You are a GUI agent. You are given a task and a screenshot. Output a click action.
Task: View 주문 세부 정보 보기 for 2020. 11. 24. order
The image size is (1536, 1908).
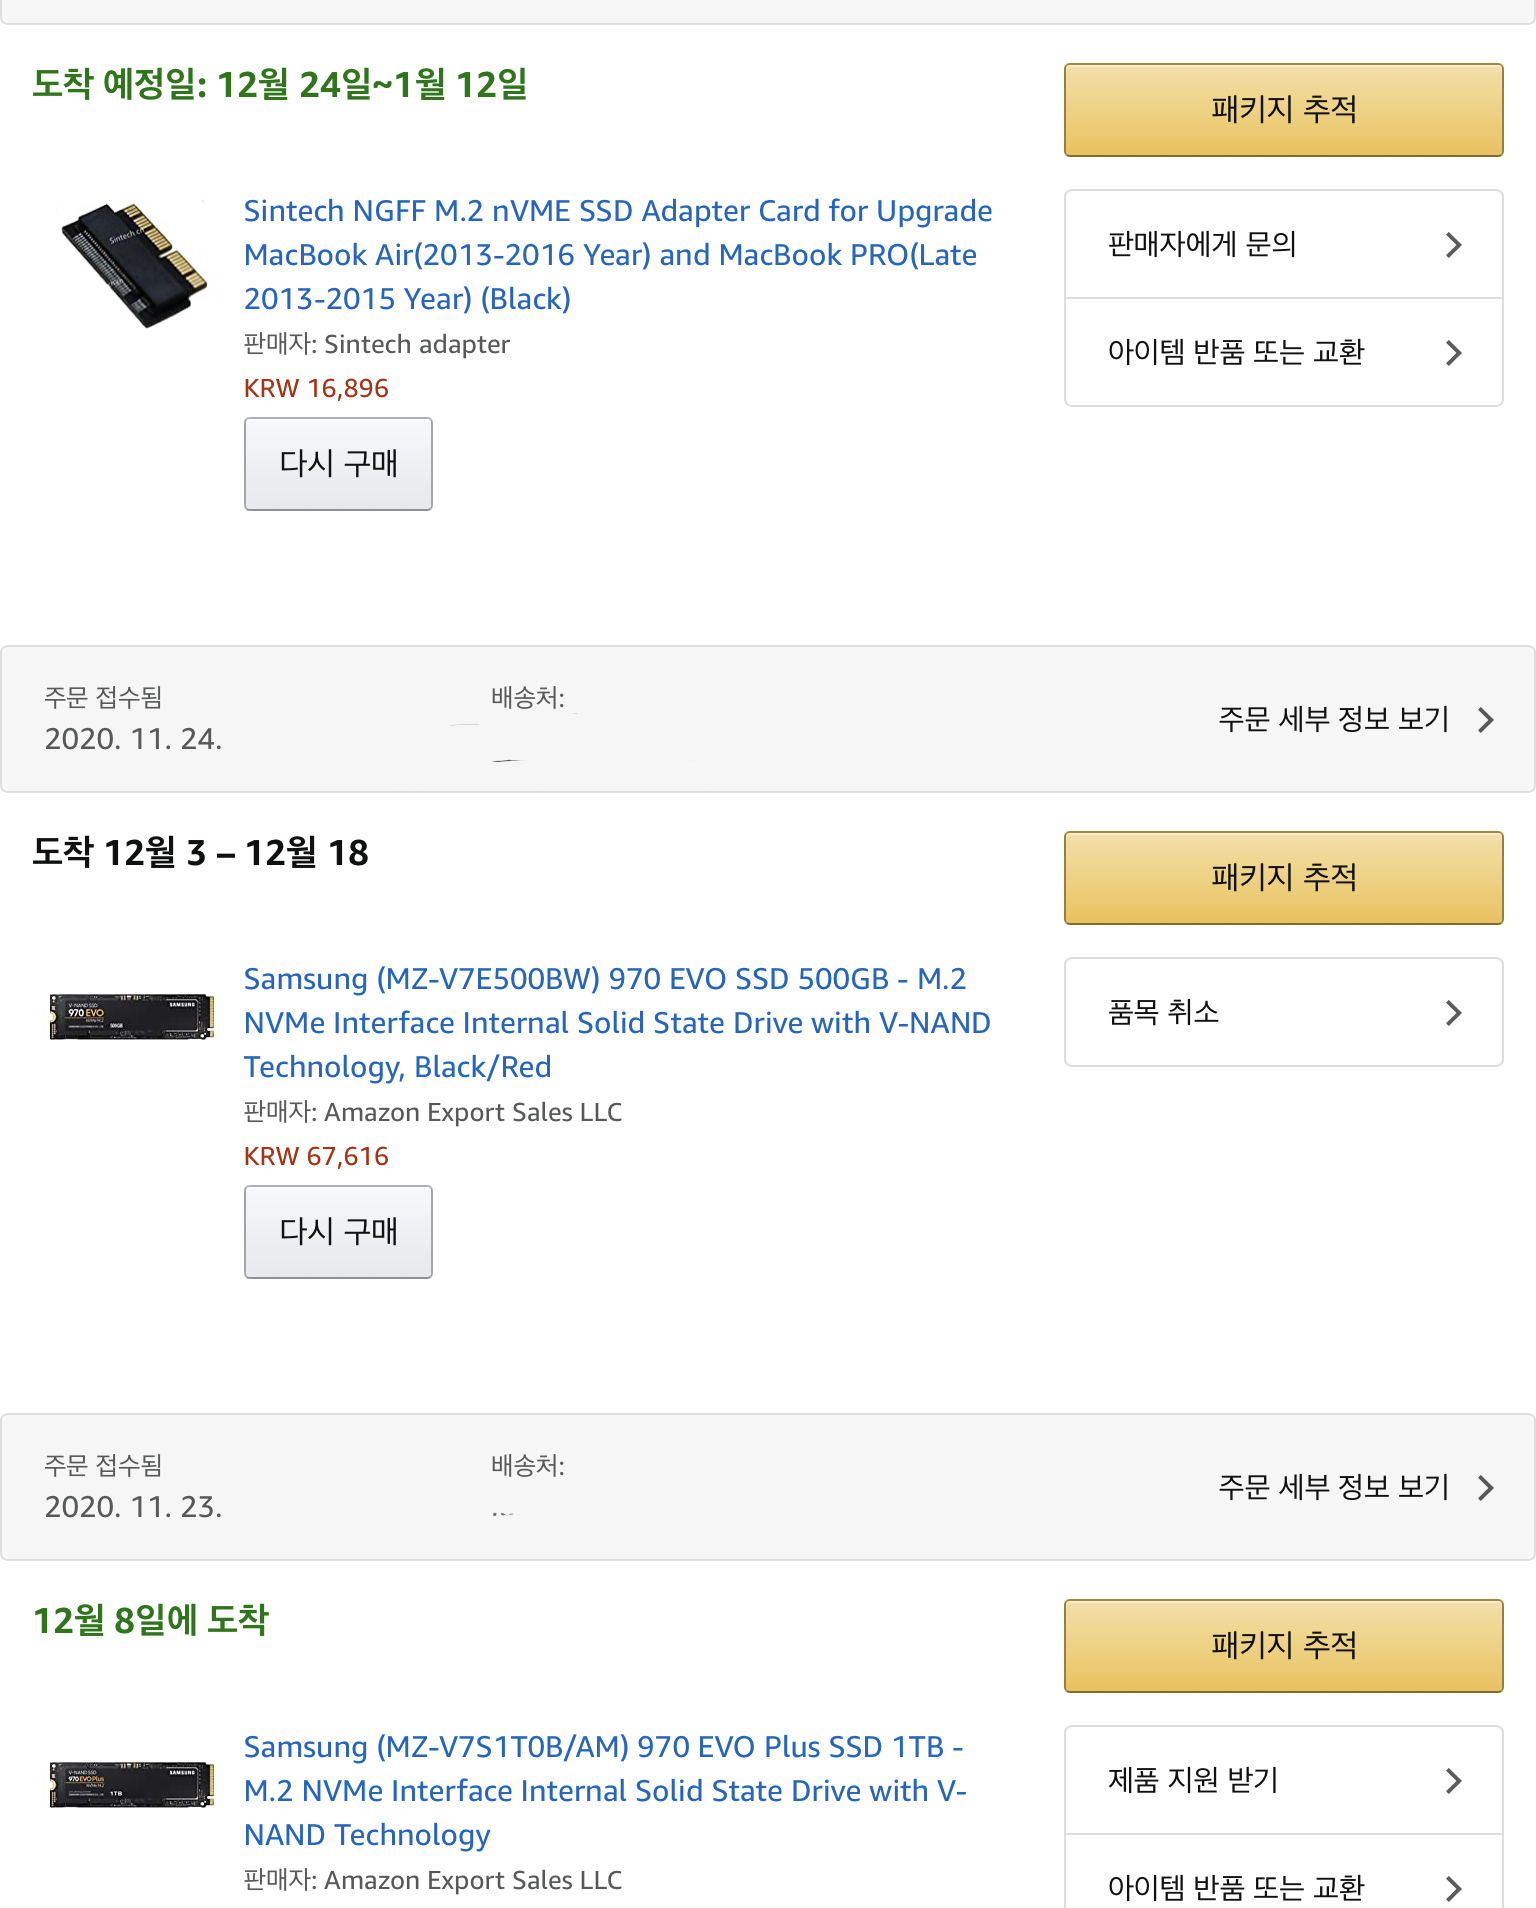pos(1333,719)
